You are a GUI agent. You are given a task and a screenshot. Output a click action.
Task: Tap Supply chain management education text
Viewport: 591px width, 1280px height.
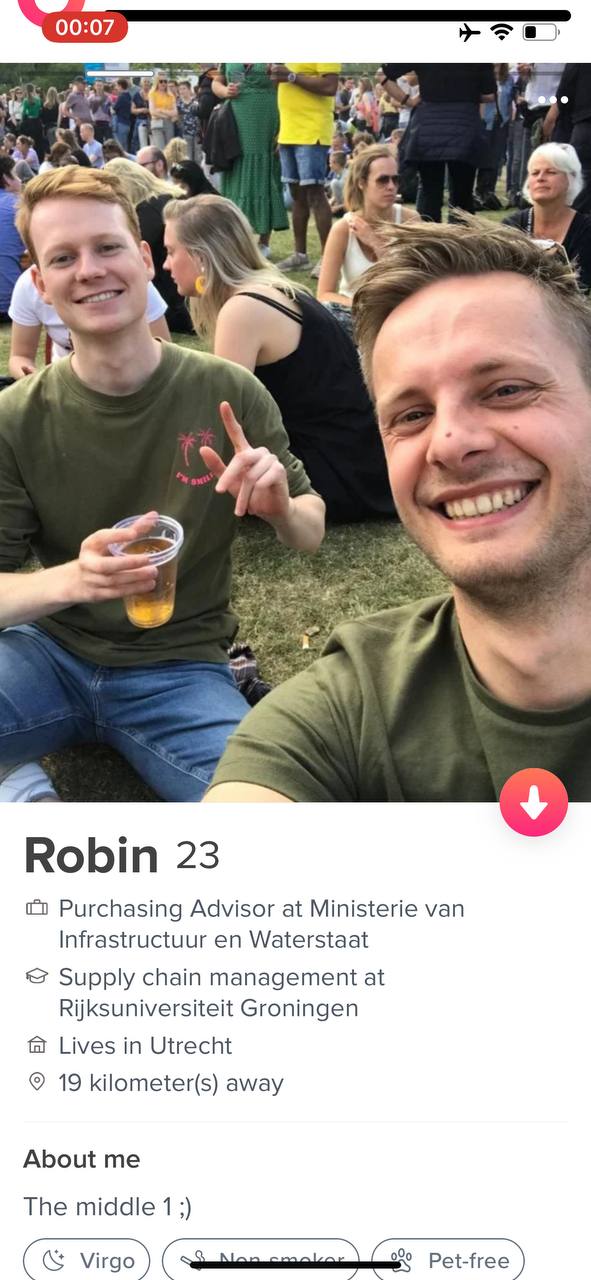click(x=222, y=992)
